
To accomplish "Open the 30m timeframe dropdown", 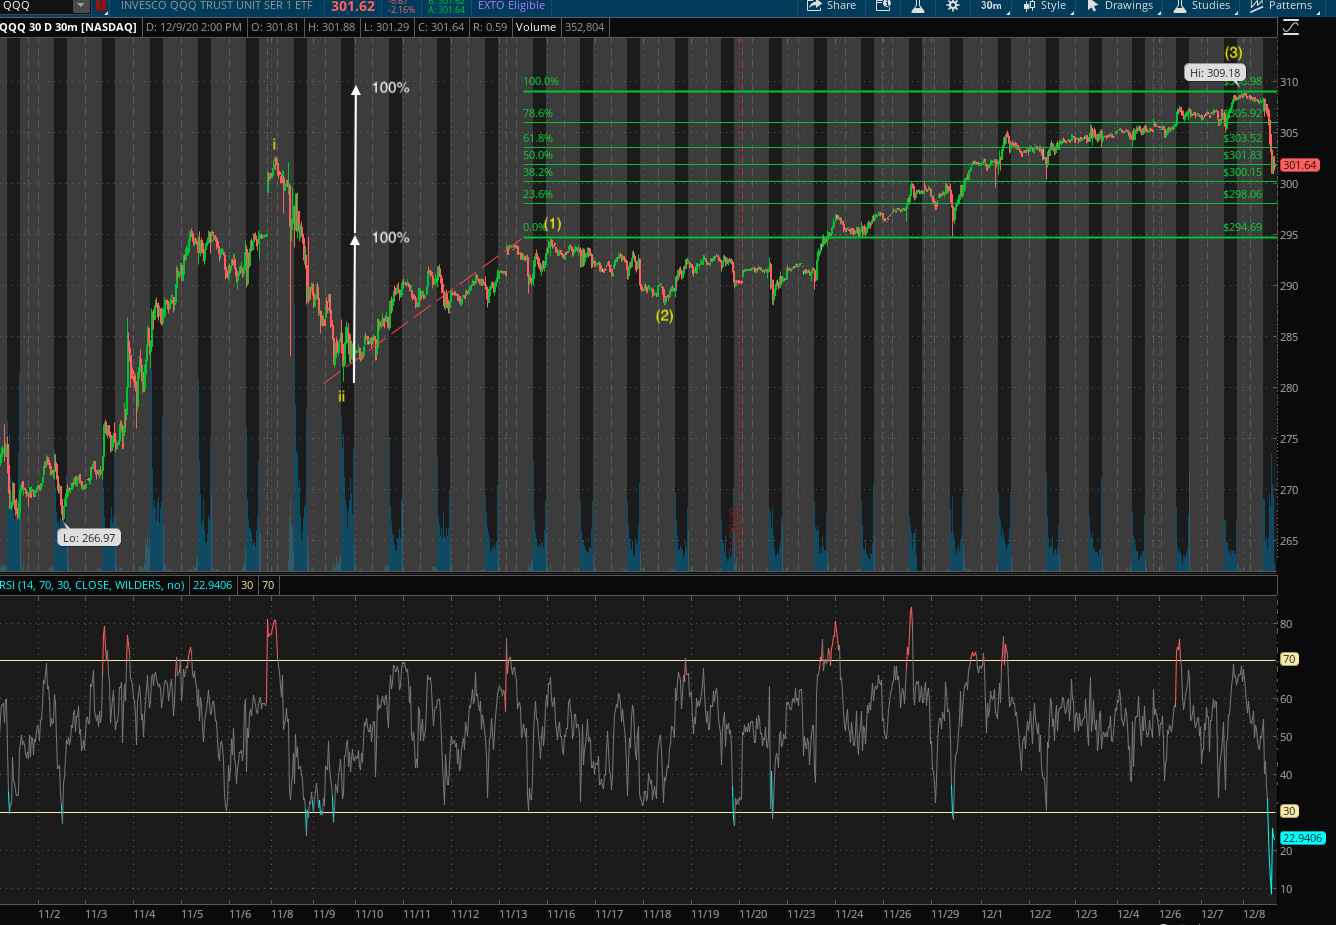I will pos(992,6).
